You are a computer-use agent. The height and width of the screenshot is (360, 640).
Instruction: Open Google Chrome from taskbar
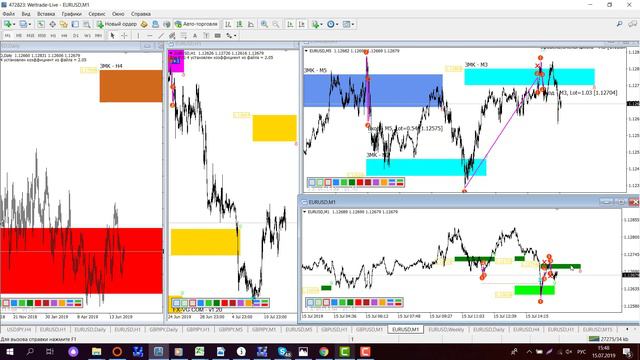click(324, 351)
